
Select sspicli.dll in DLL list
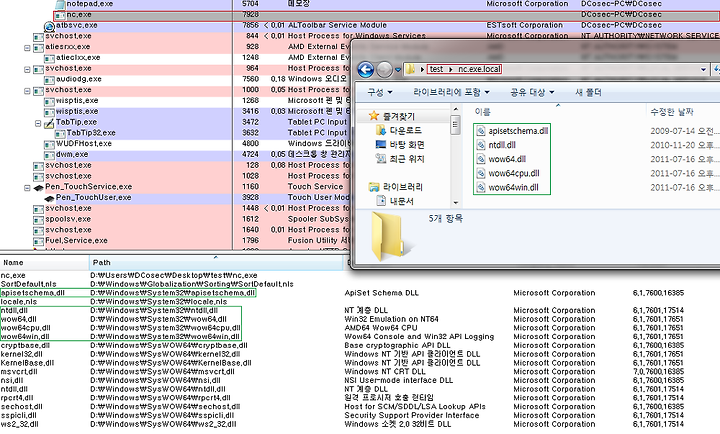pos(19,415)
